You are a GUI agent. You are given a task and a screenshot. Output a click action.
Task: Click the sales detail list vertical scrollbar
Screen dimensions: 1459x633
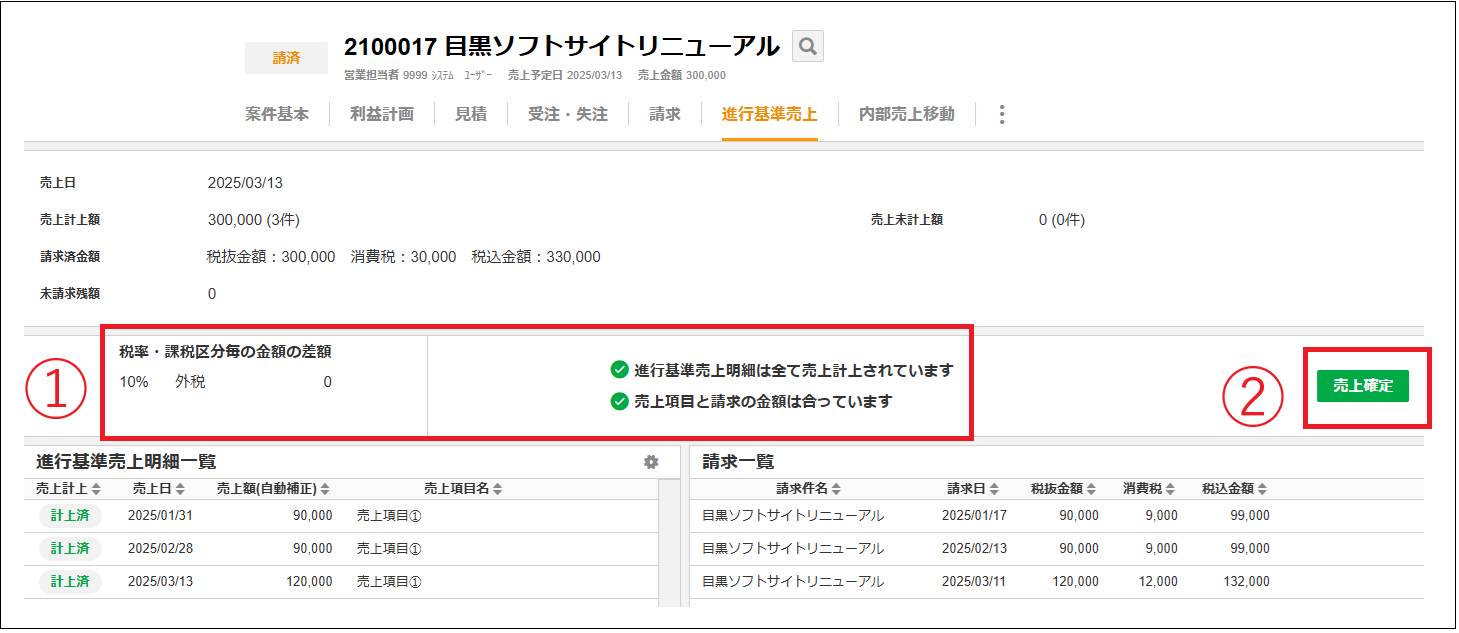click(x=668, y=540)
